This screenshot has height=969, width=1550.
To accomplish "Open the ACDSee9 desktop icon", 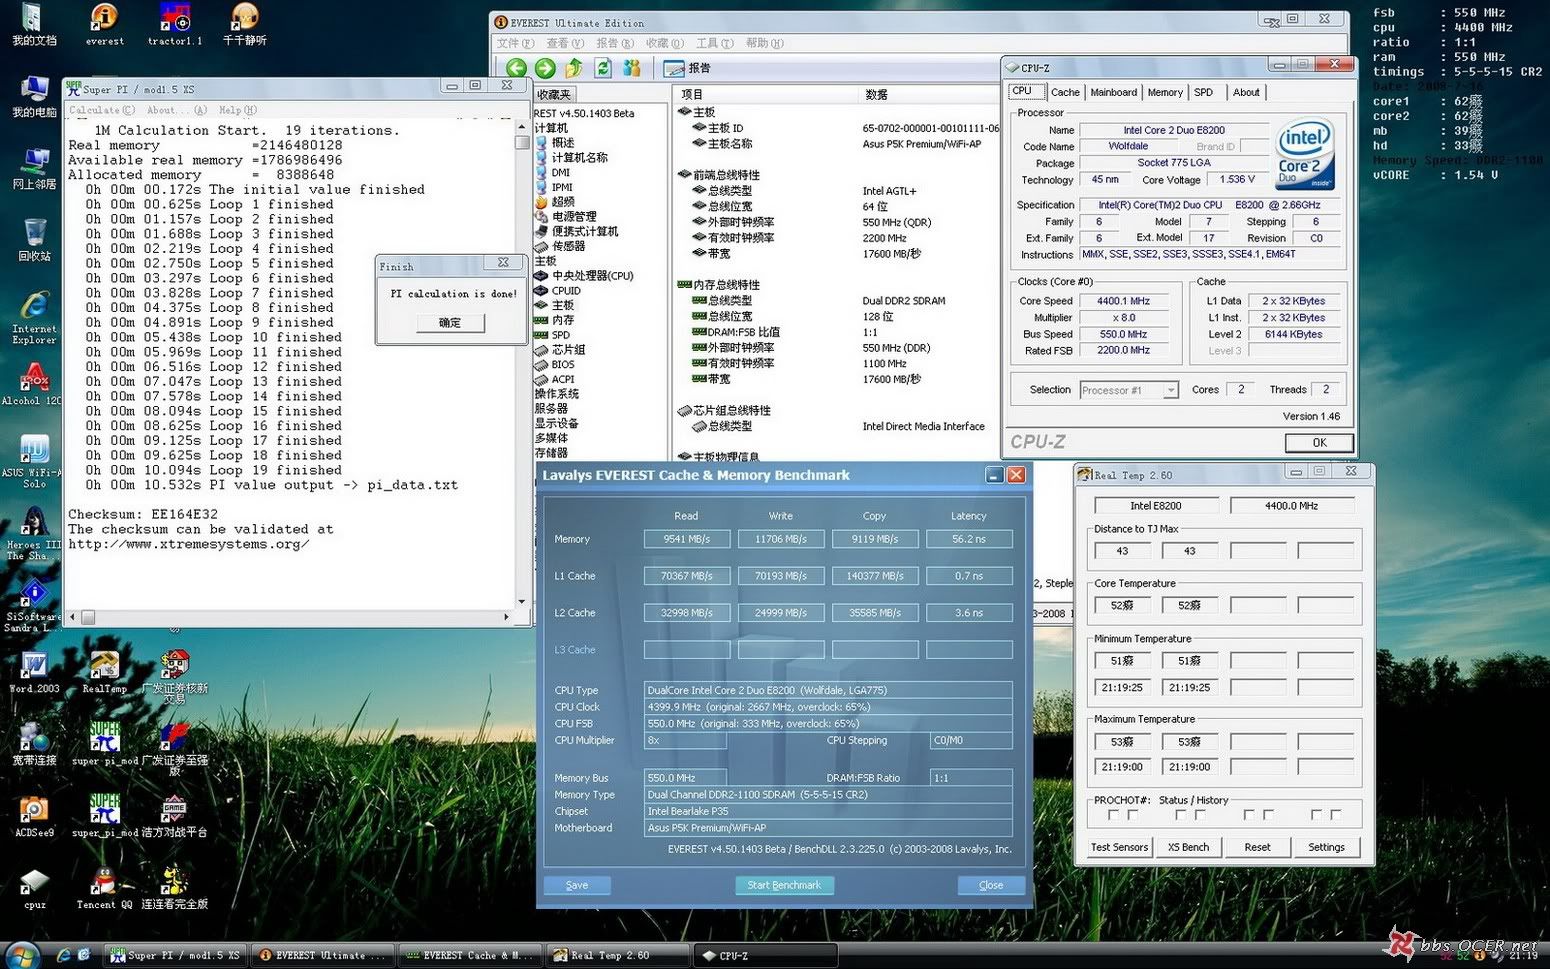I will coord(34,817).
